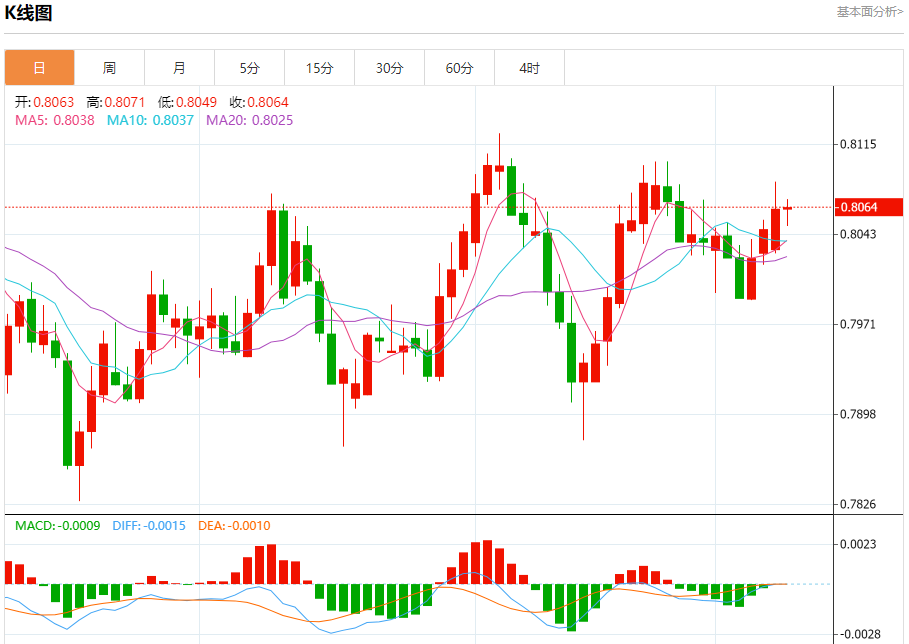Click the MA20: 0.8025 label

point(250,121)
